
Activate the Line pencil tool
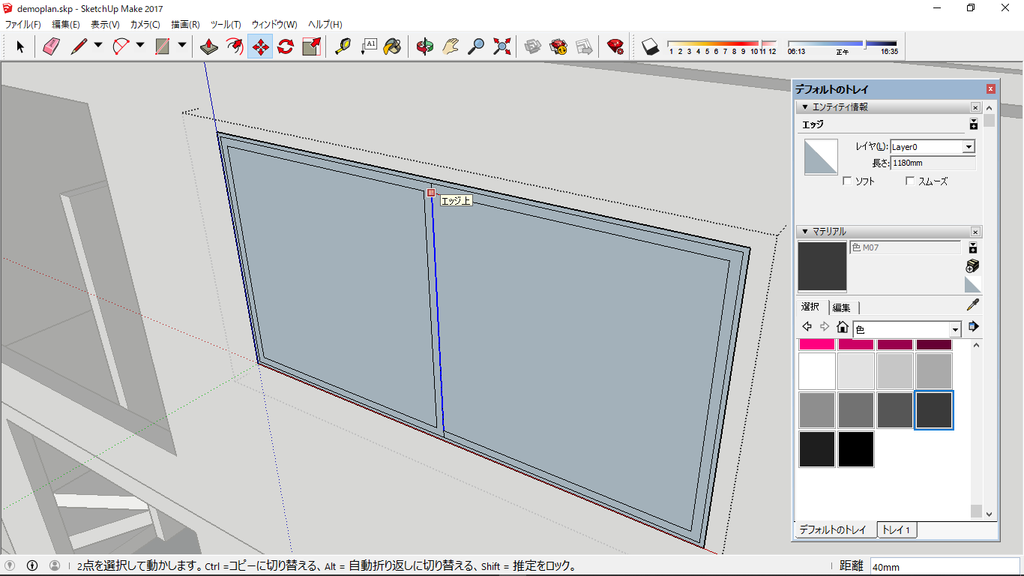[79, 46]
